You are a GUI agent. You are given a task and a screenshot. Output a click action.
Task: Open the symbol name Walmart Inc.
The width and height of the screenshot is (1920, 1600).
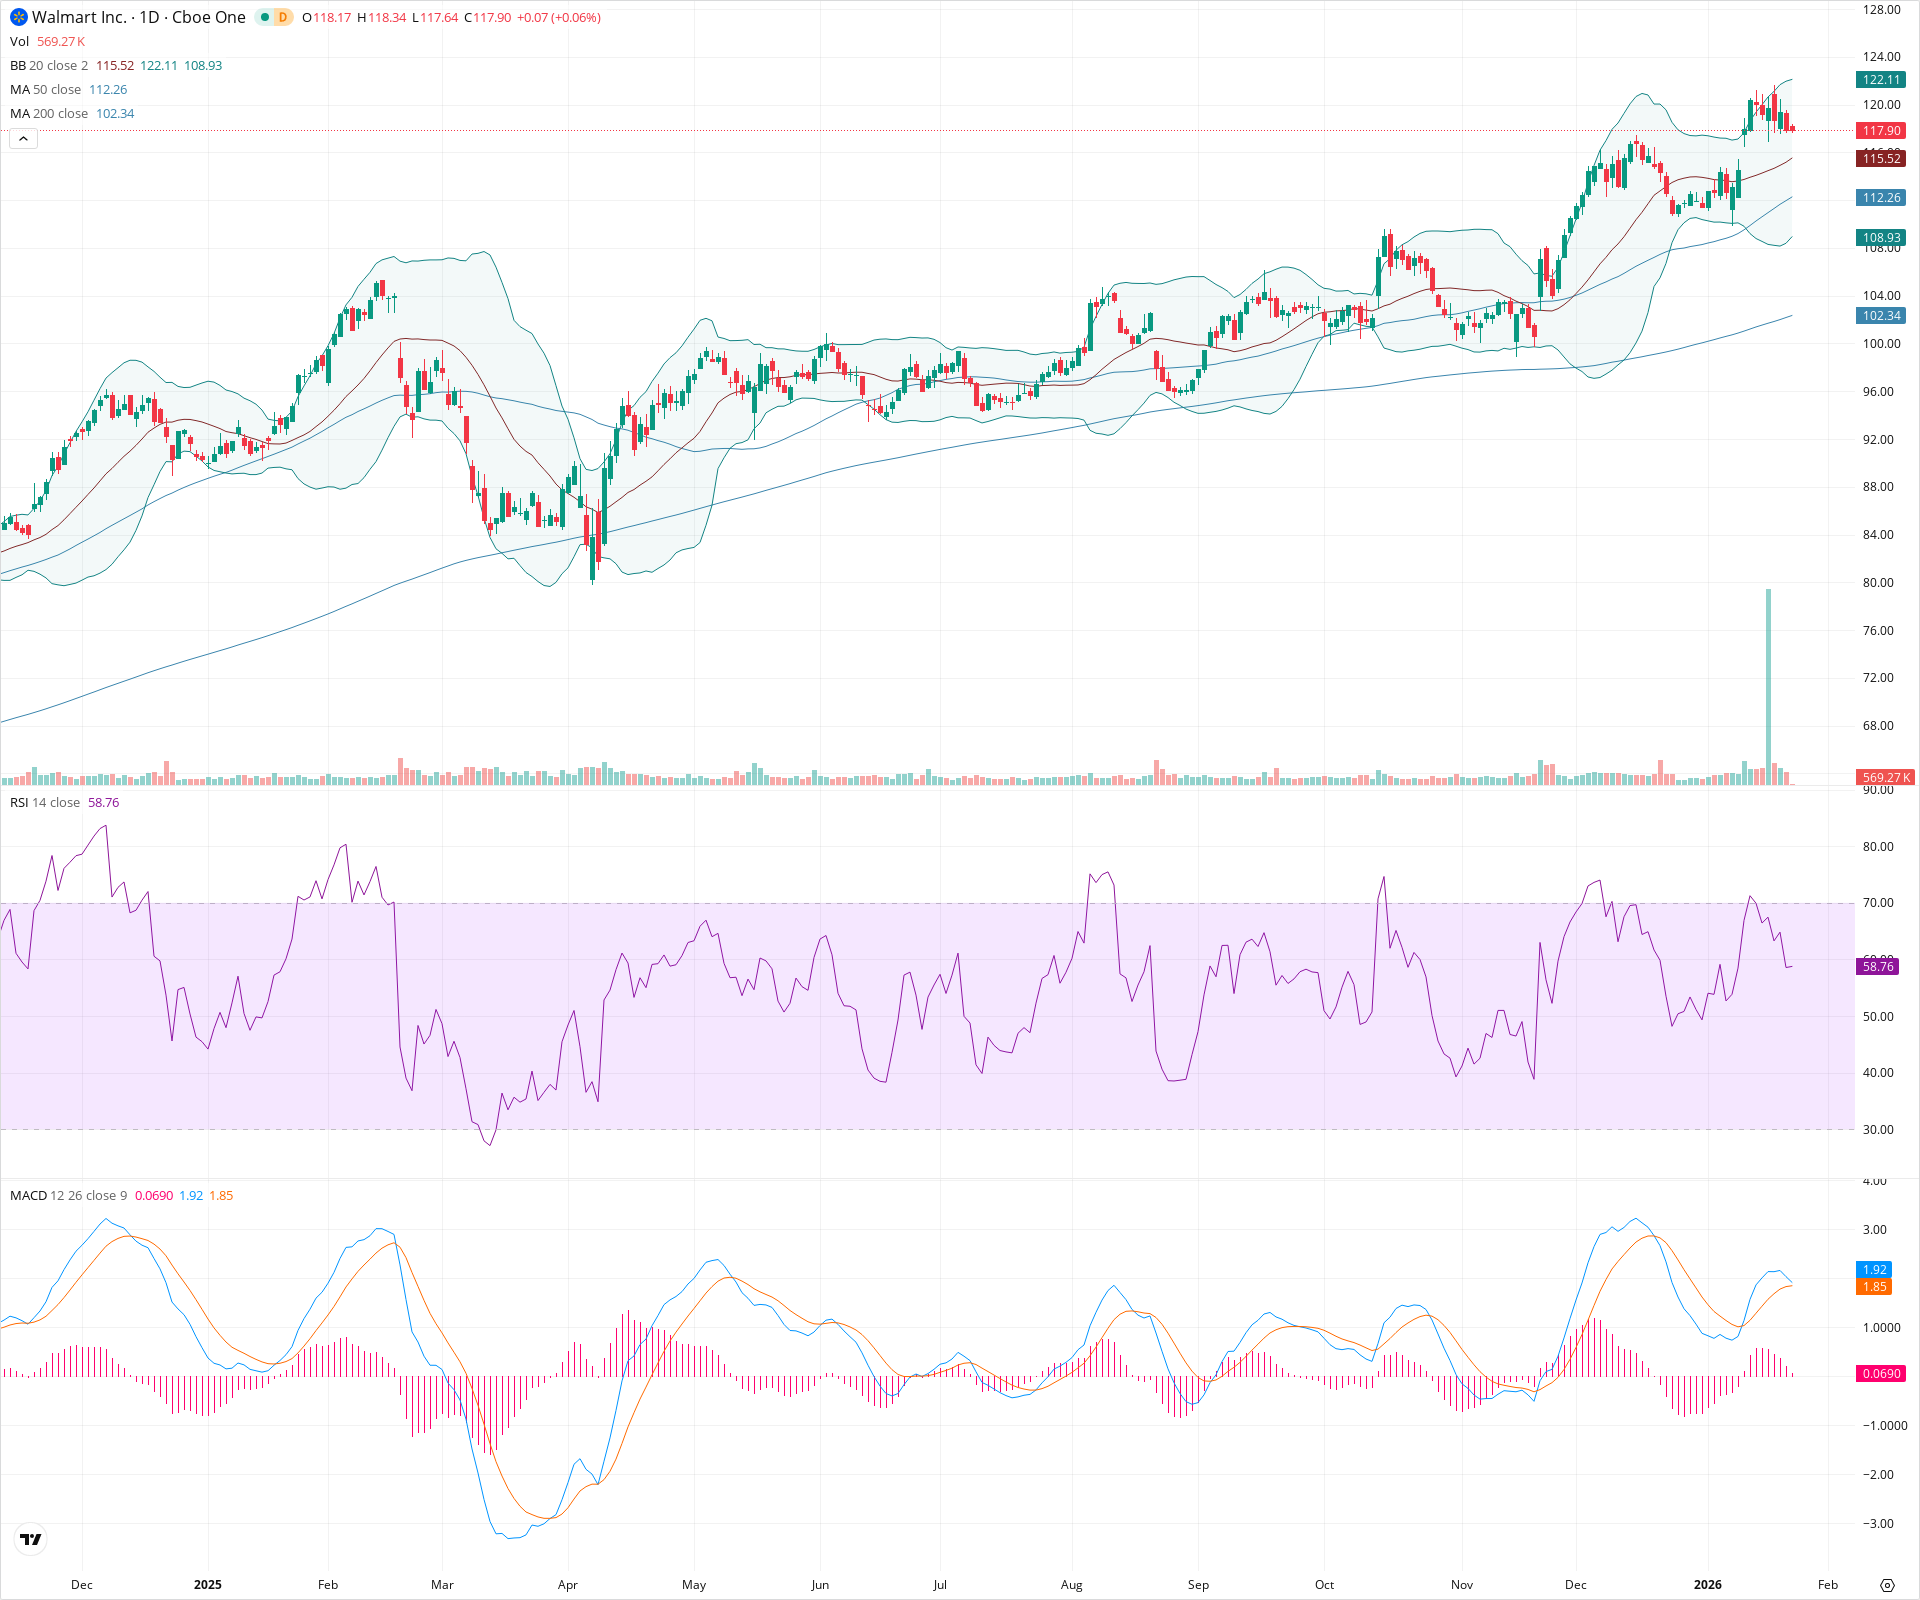[x=80, y=17]
